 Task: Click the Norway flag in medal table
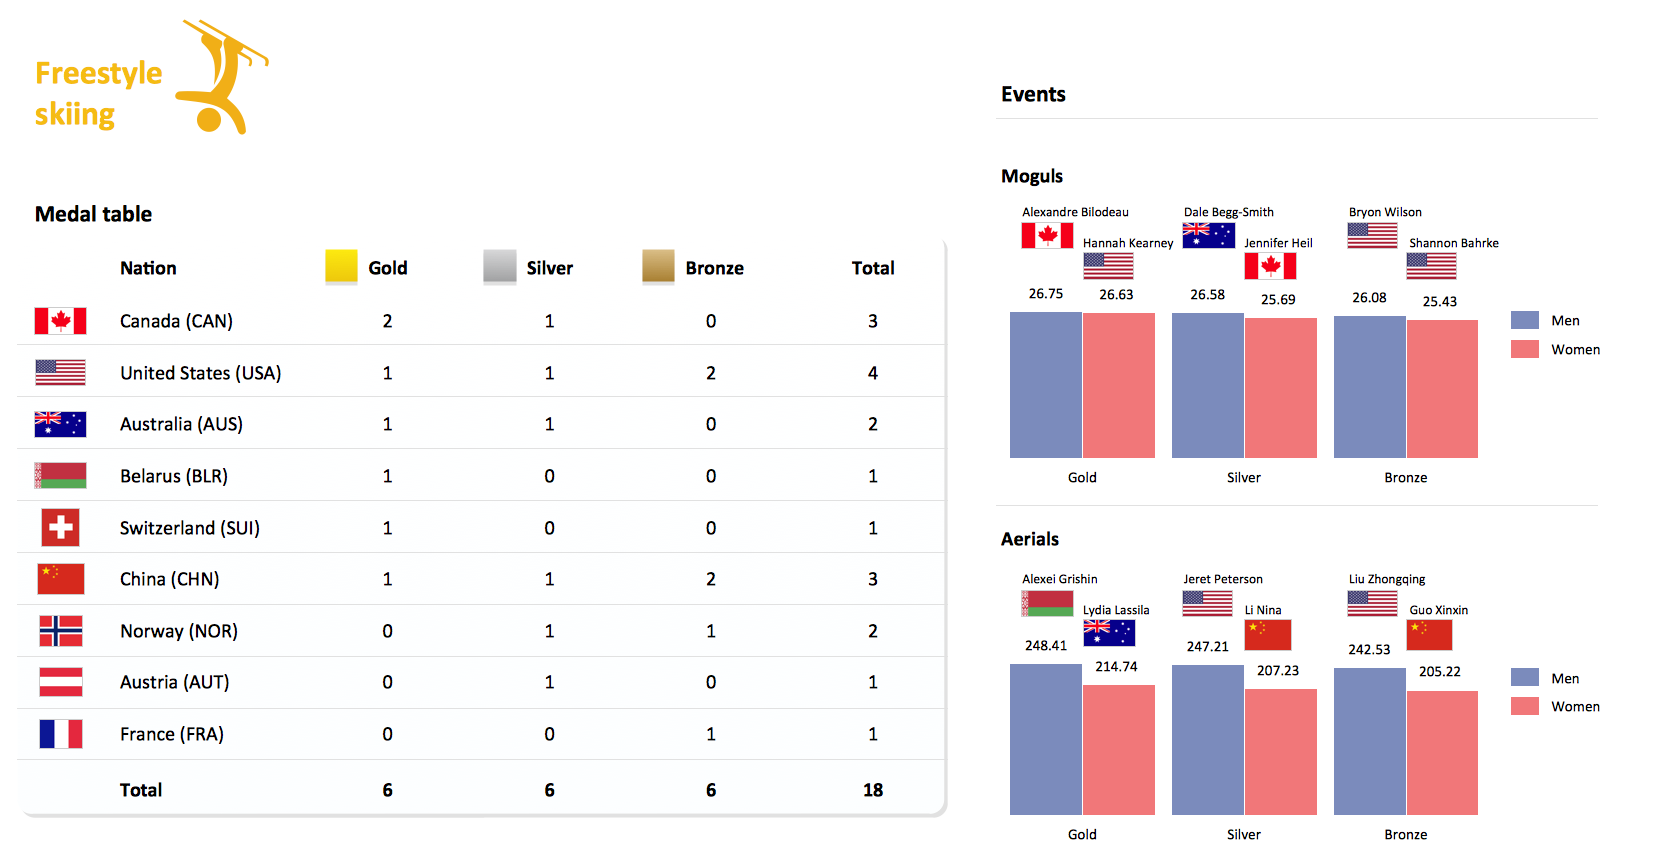click(x=60, y=631)
